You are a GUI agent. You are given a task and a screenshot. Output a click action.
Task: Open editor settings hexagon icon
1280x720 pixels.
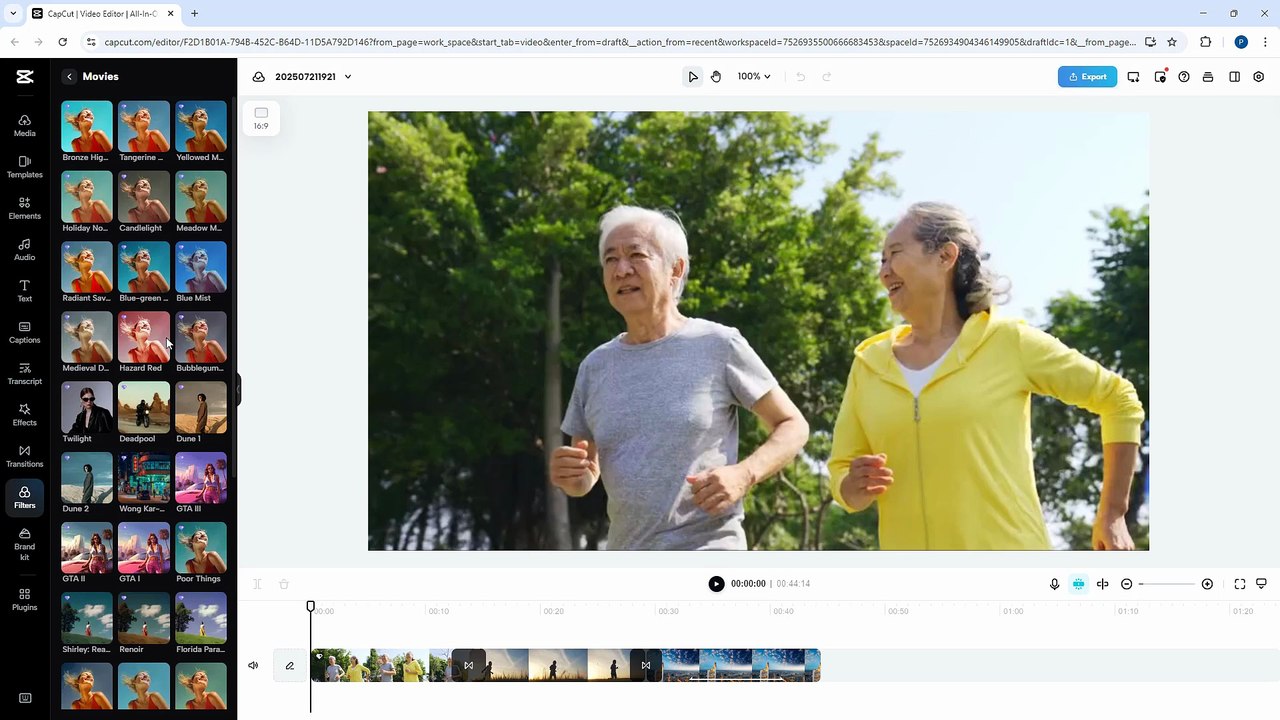1259,77
